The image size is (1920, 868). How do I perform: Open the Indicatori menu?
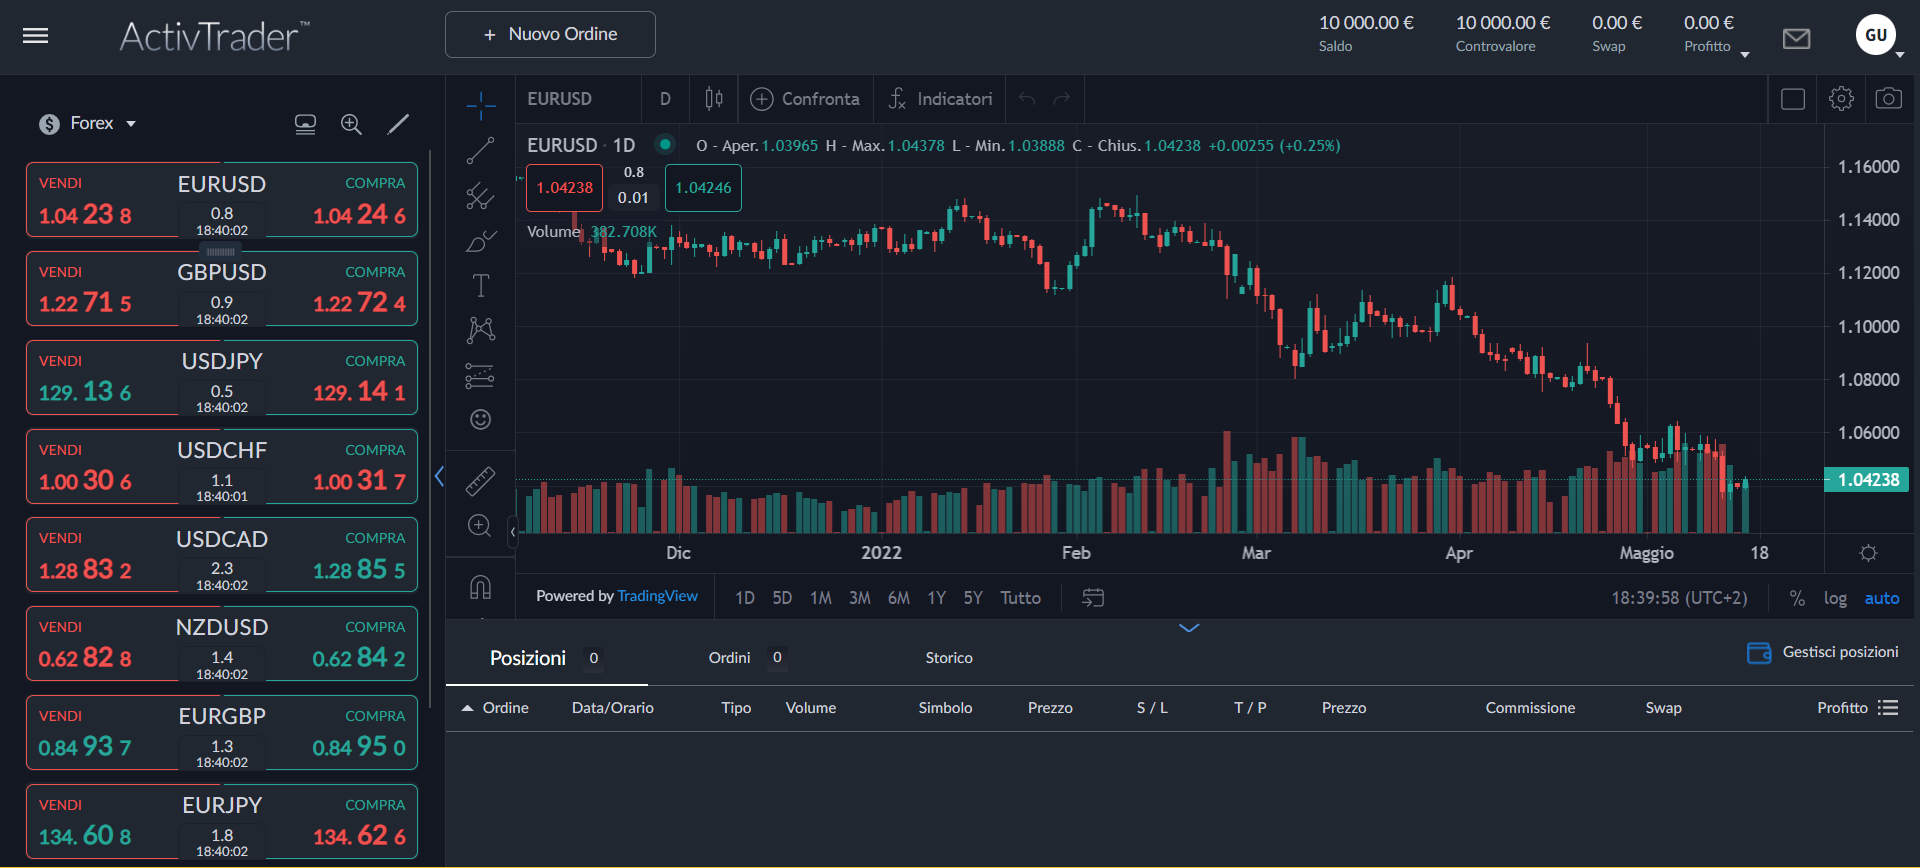940,99
